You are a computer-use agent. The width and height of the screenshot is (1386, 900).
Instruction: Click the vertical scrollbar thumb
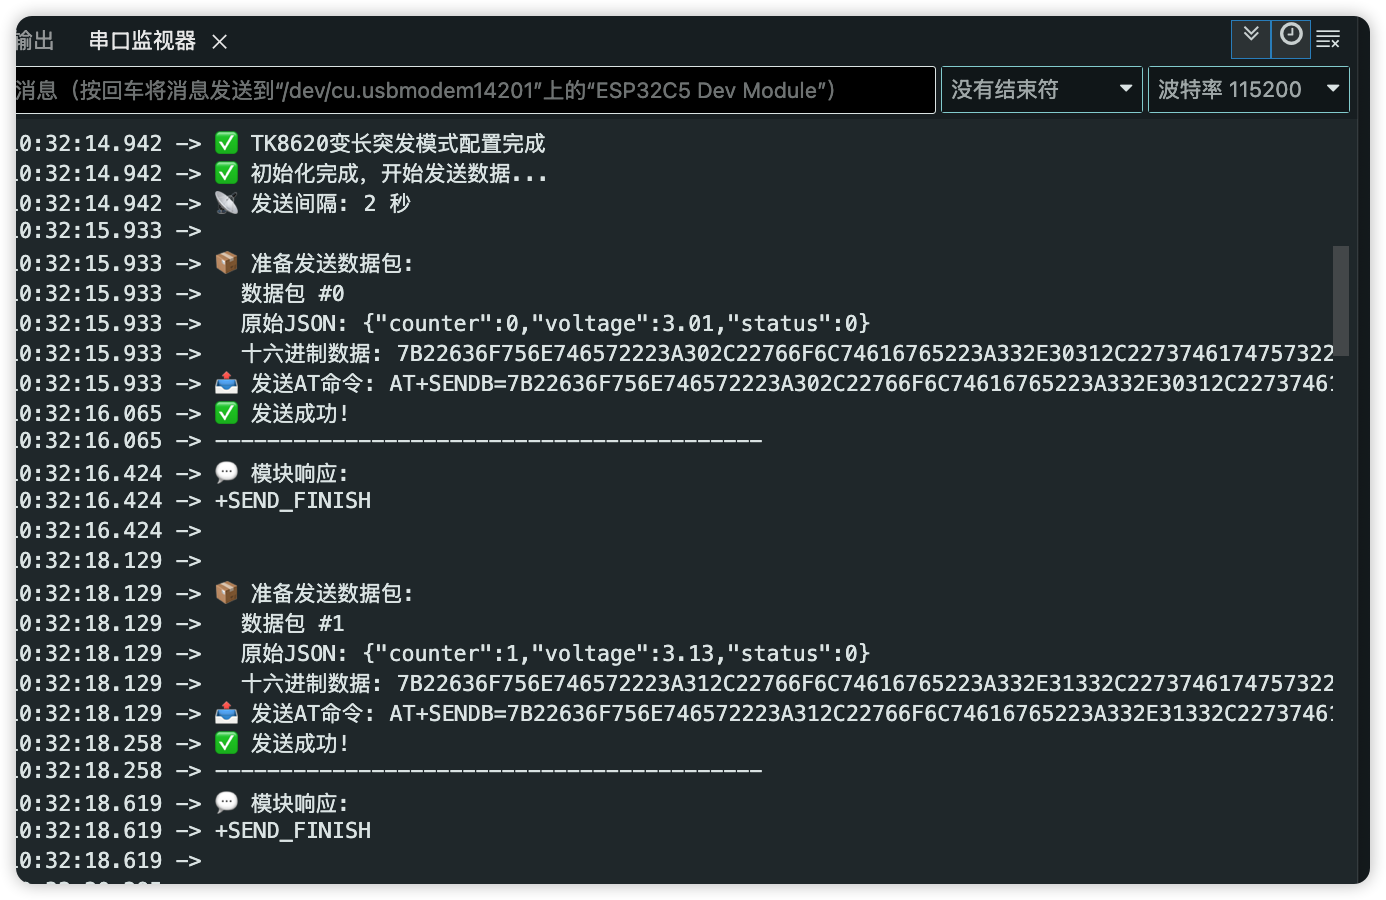click(1341, 300)
